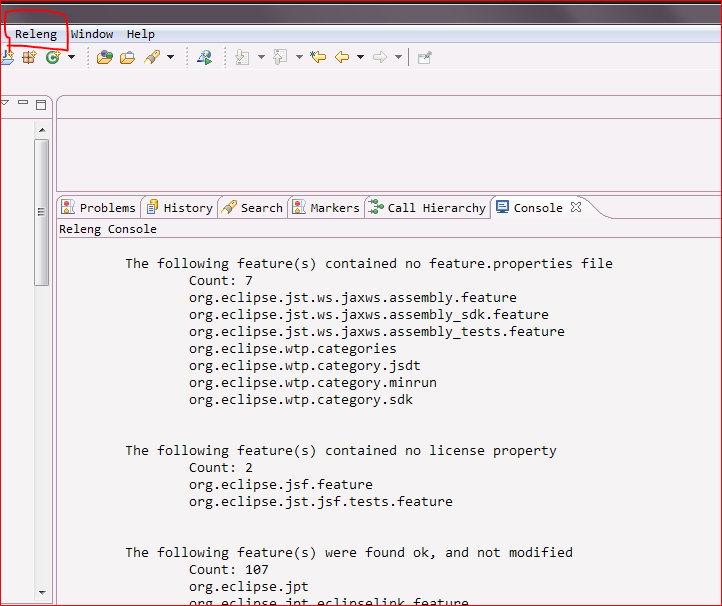
Task: Click 'org.eclipse.jst.ws.jaxws.assembly.feature' line
Action: coord(353,298)
